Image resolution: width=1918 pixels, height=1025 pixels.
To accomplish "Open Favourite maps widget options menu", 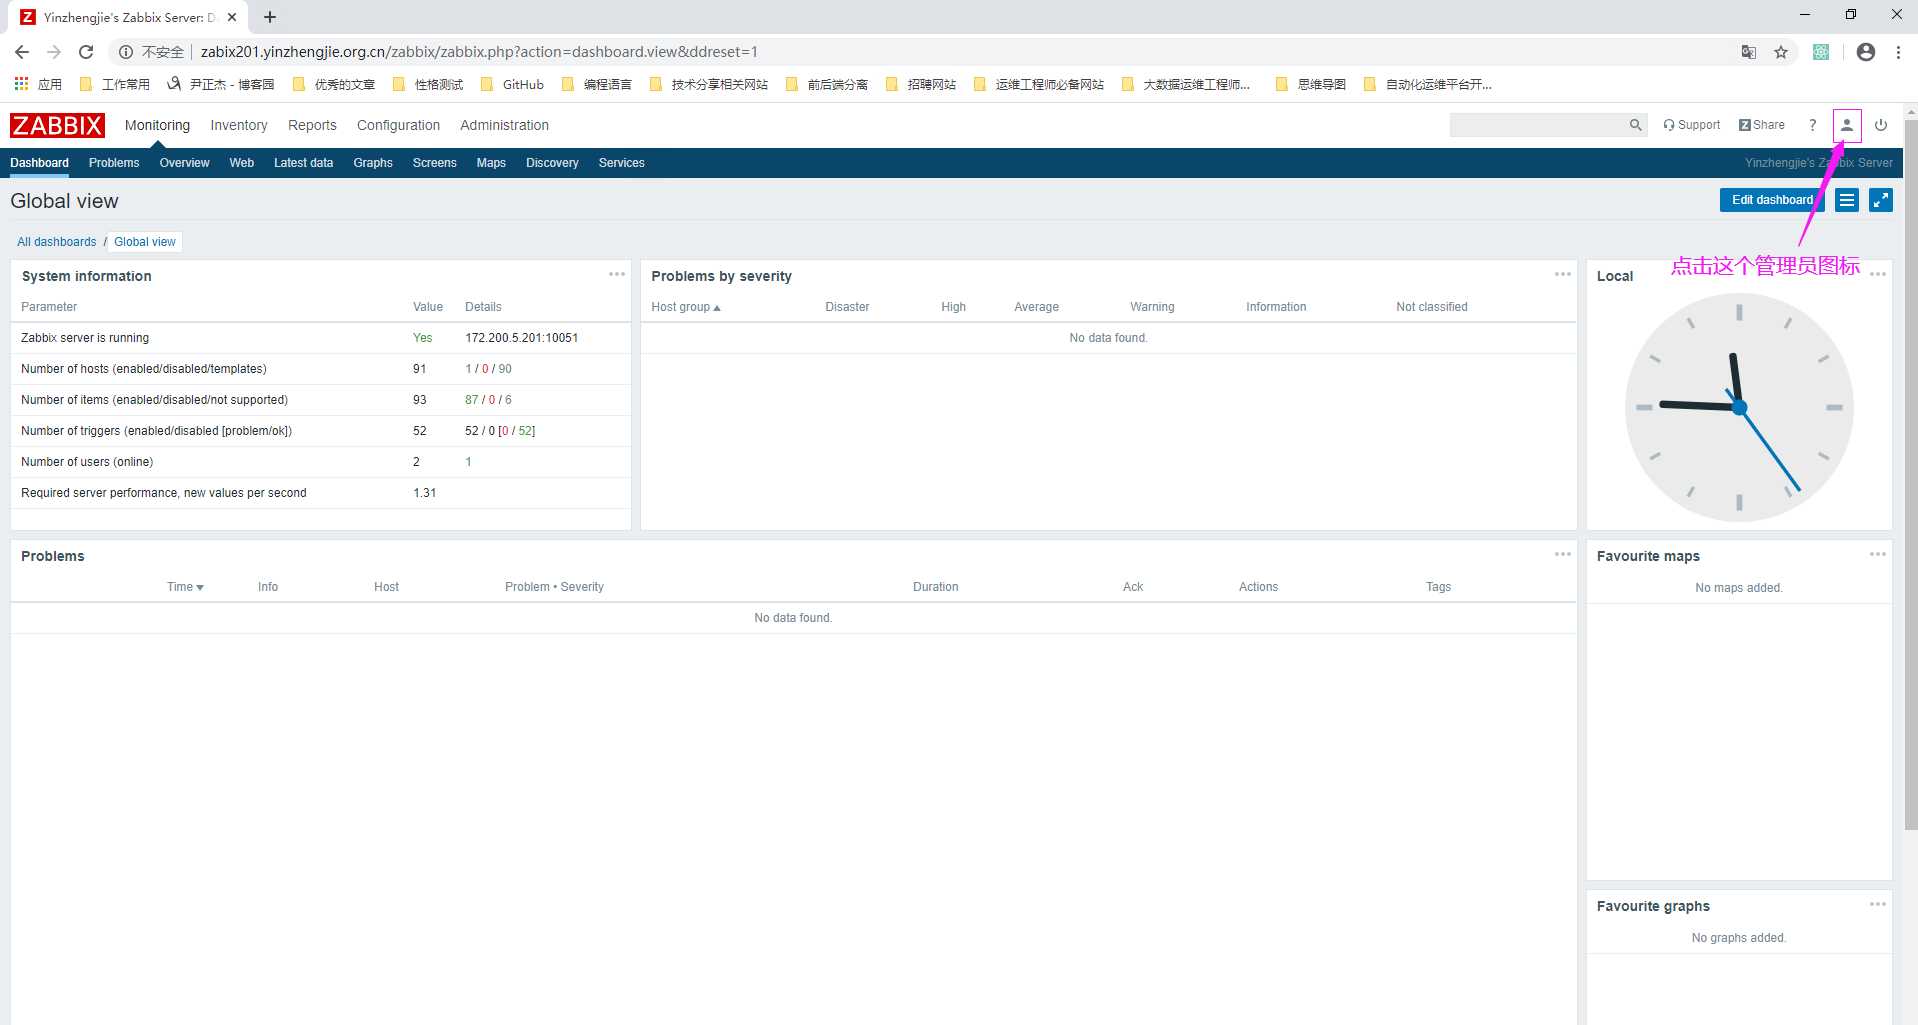I will (x=1878, y=554).
